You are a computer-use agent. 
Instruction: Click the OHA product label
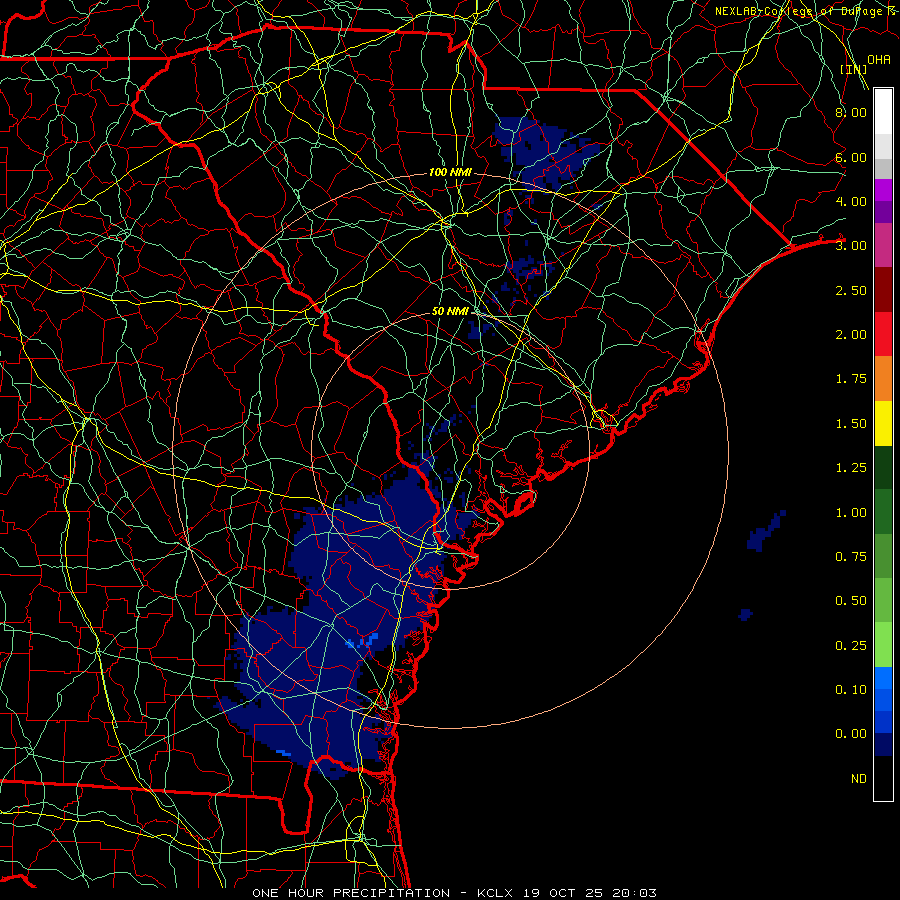coord(879,60)
